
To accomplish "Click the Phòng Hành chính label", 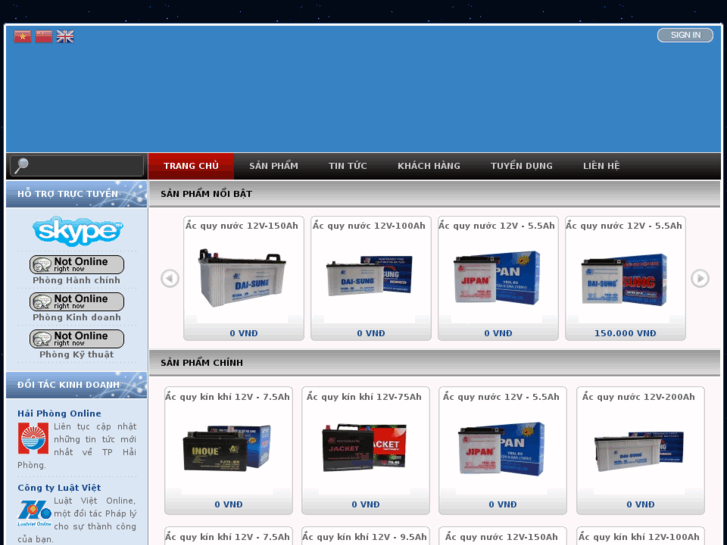I will tap(77, 280).
